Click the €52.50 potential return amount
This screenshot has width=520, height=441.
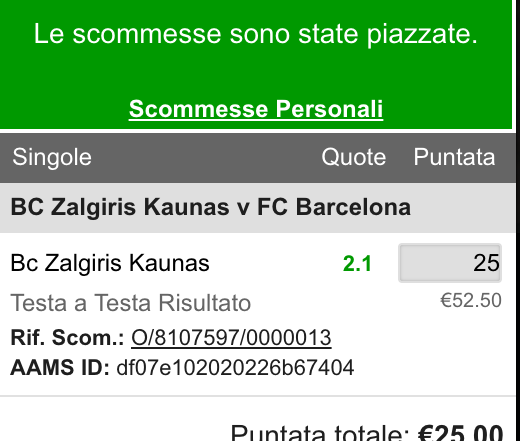471,300
